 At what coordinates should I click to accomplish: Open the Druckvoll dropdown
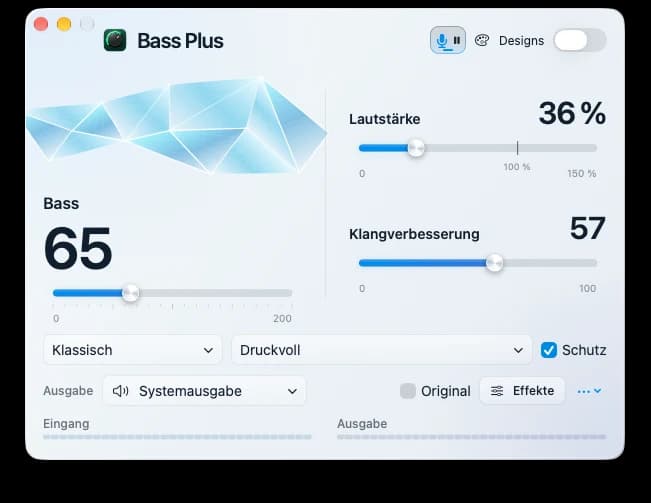tap(381, 350)
